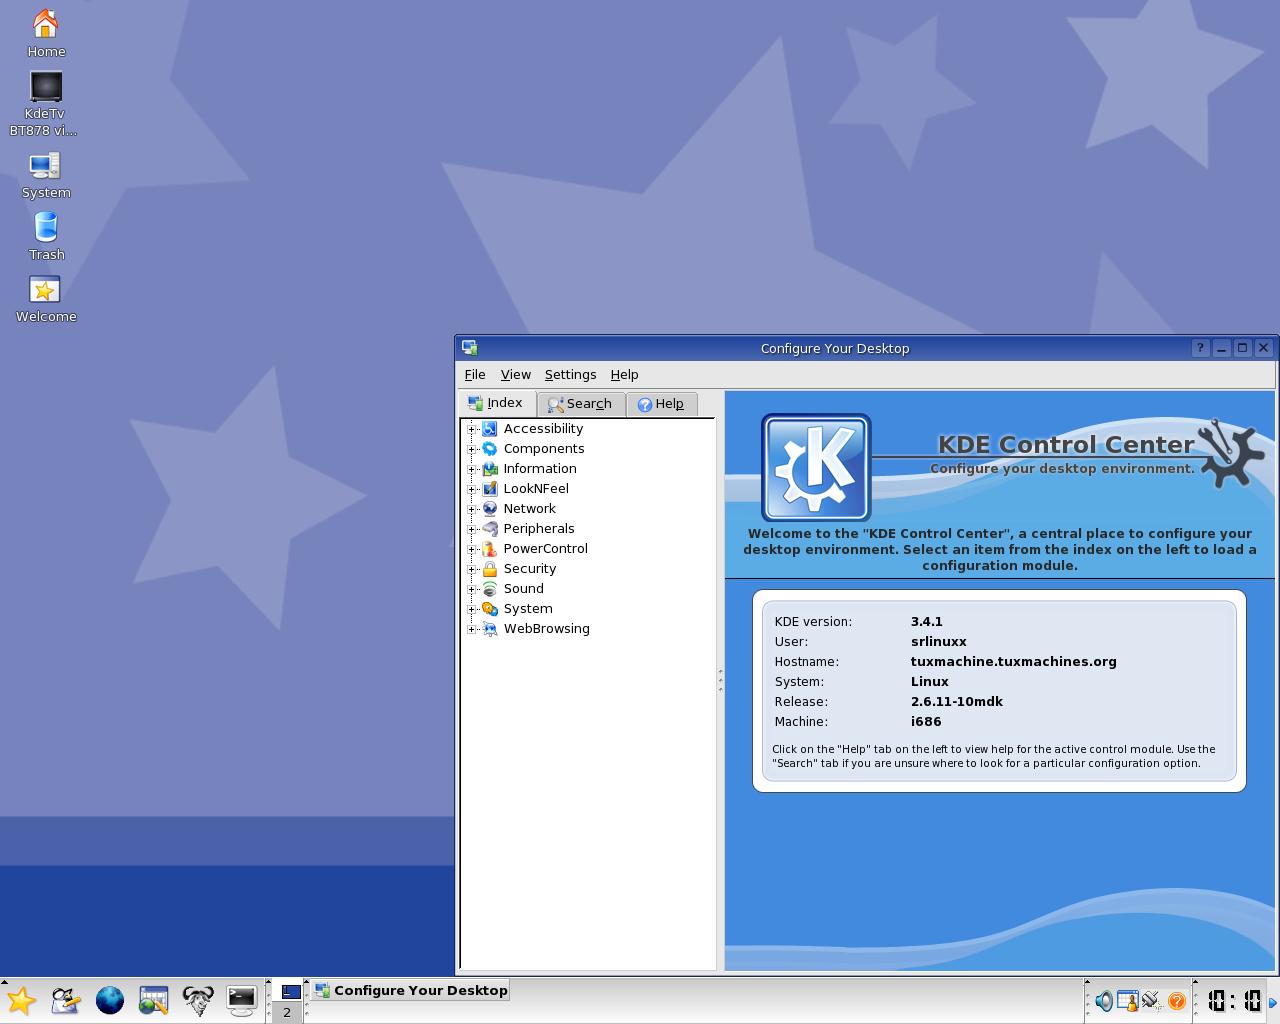The image size is (1280, 1024).
Task: Click the Sound category icon
Action: [x=490, y=589]
